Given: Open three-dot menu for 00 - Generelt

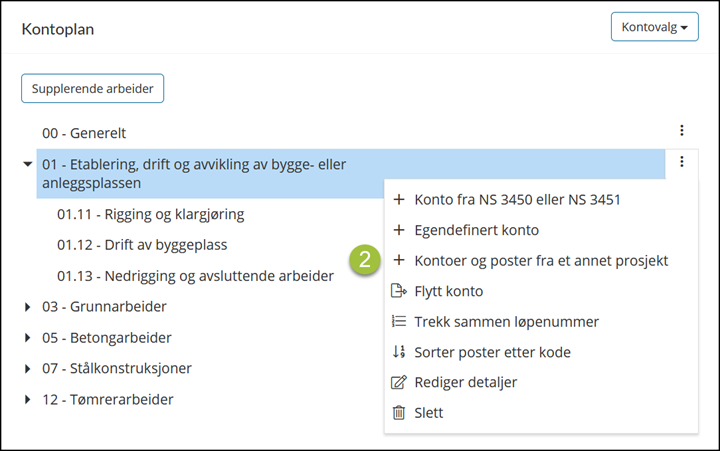Looking at the screenshot, I should [681, 130].
